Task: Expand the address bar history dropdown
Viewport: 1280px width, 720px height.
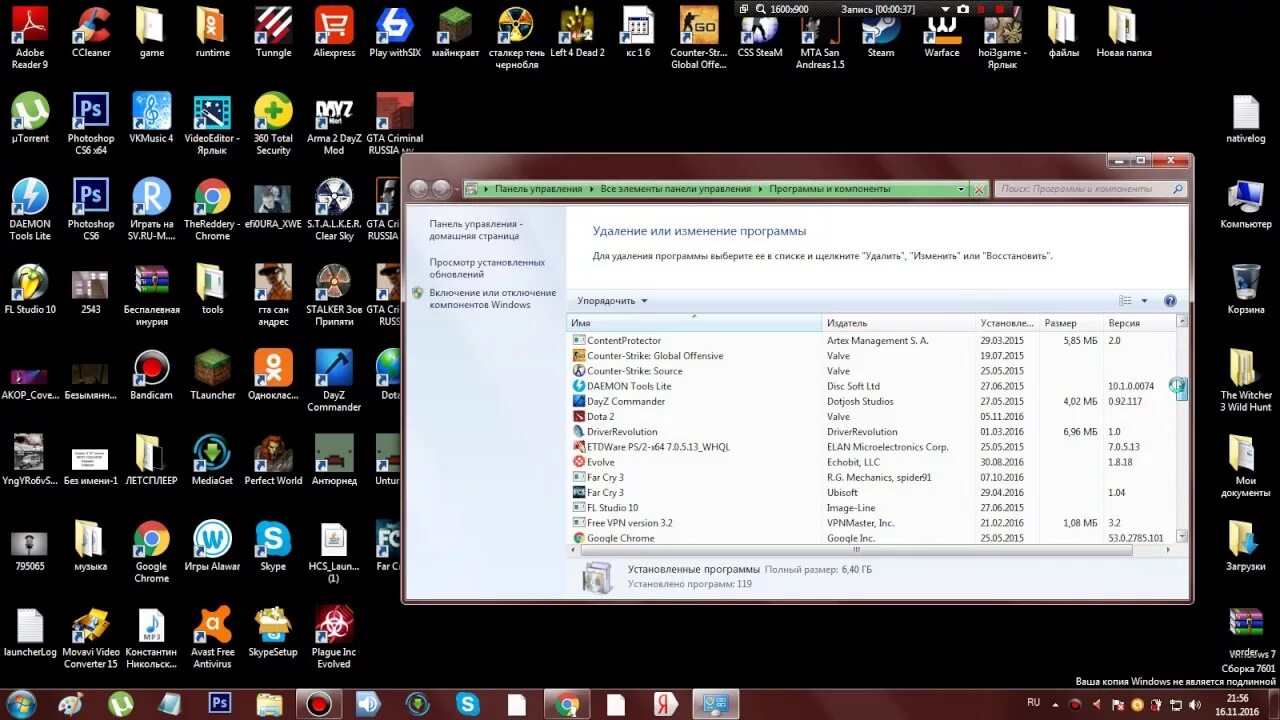Action: pyautogui.click(x=962, y=189)
